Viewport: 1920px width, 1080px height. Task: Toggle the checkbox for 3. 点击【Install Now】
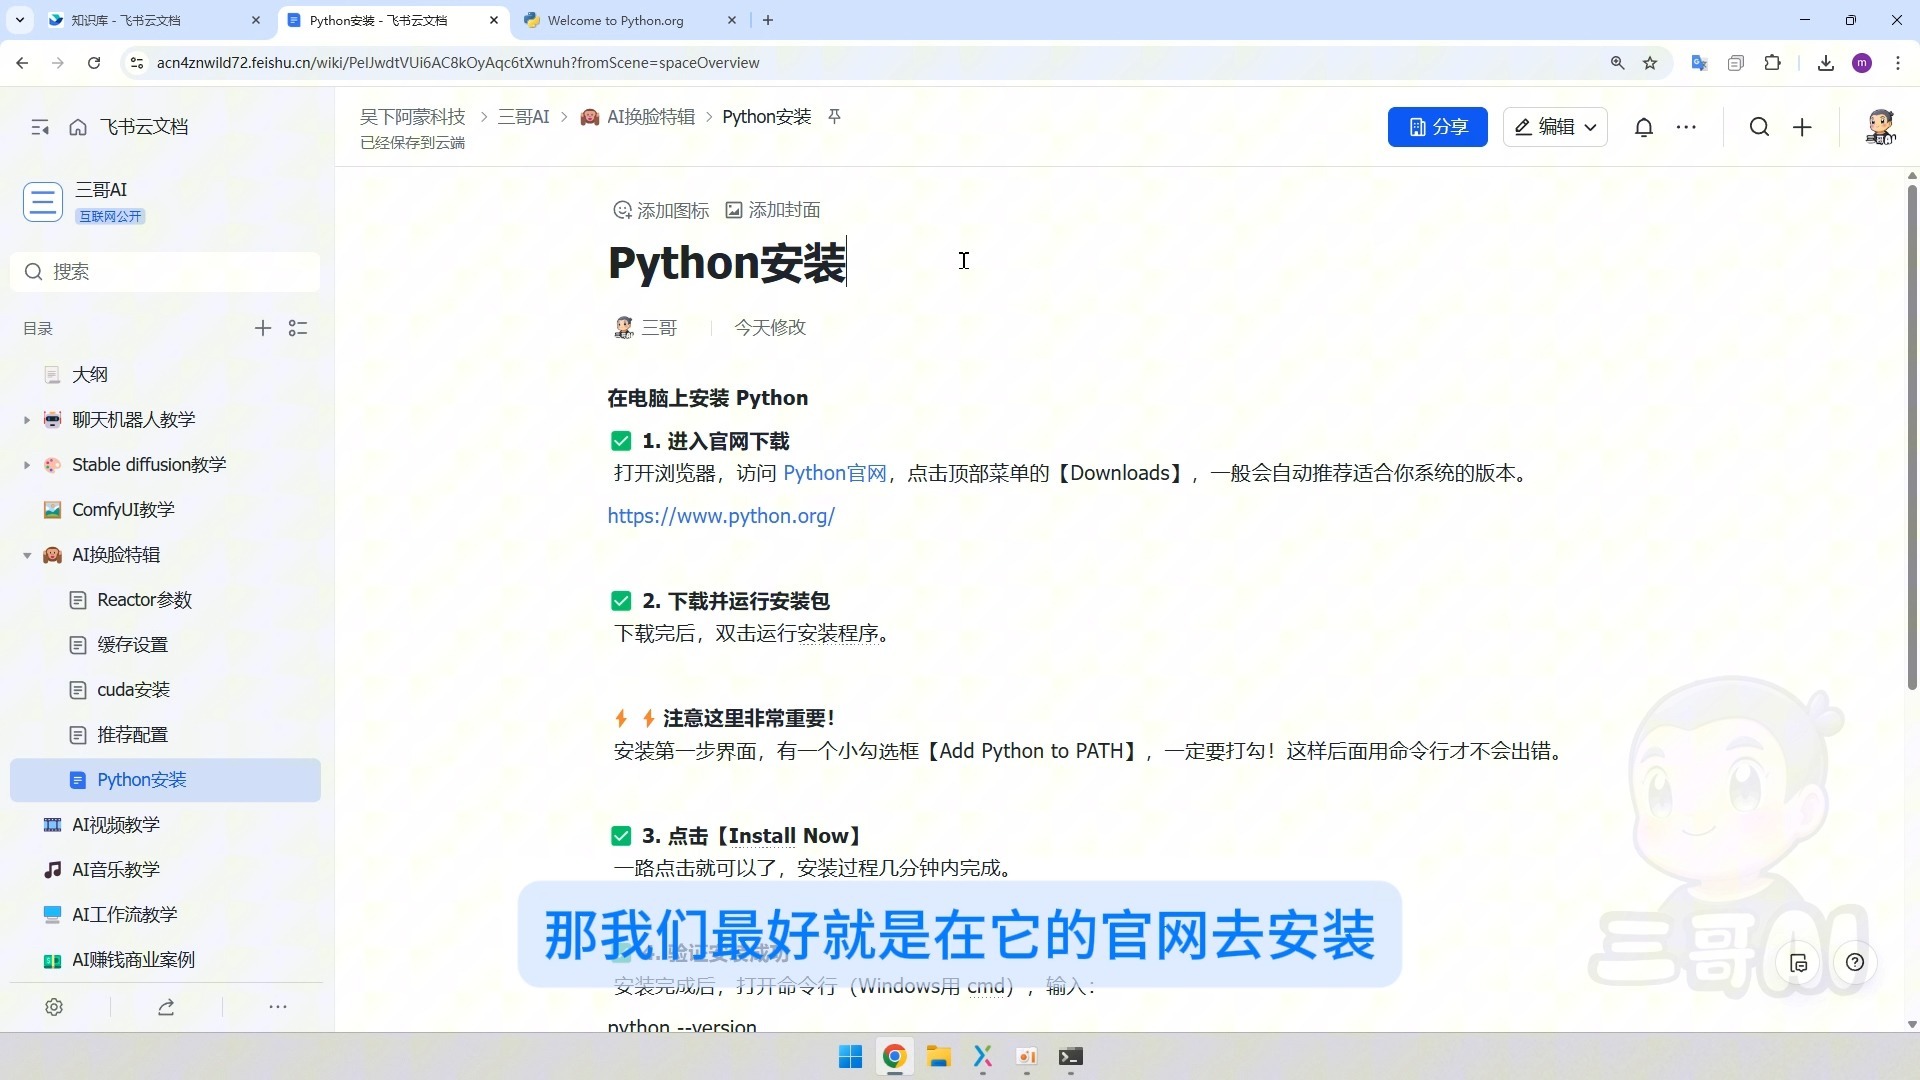point(621,836)
